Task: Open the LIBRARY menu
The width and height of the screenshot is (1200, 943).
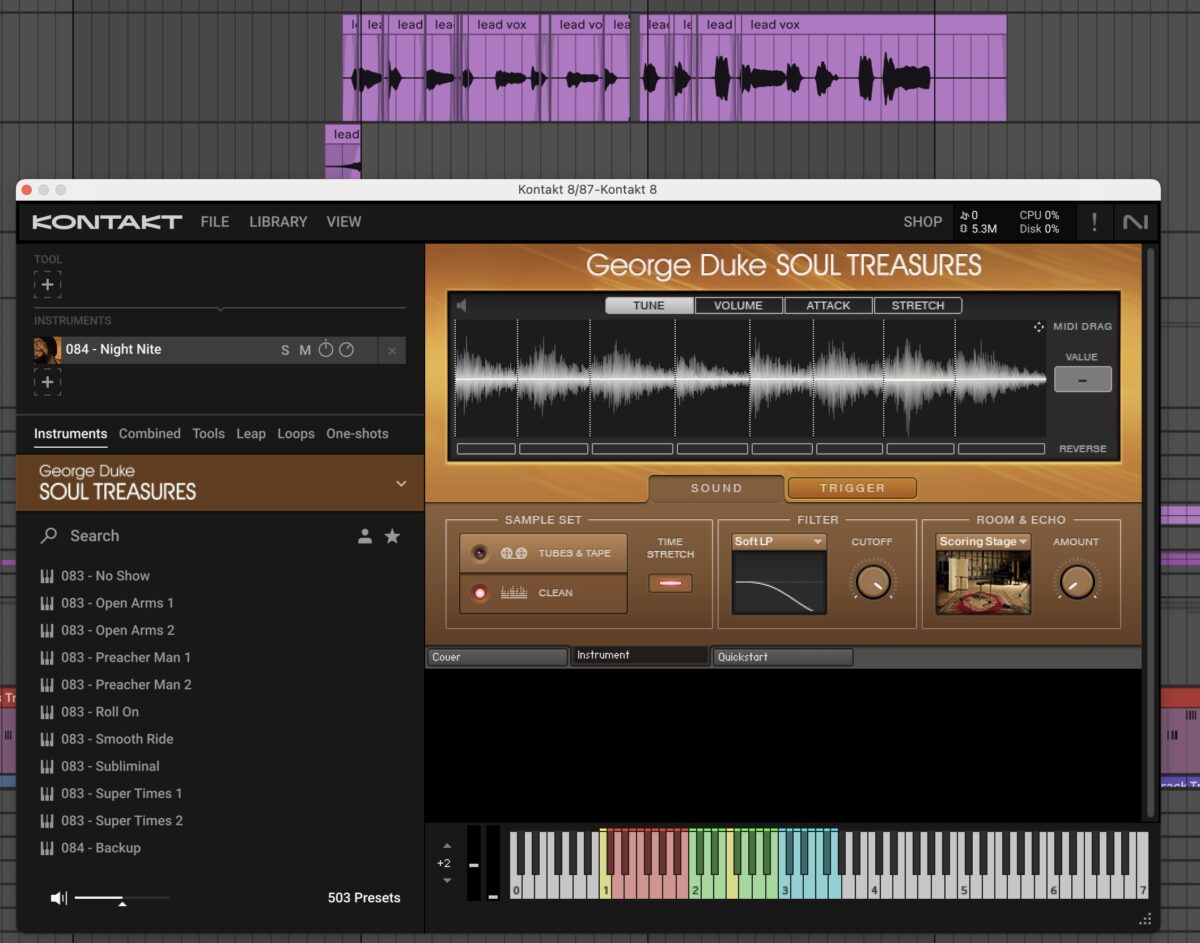Action: click(x=278, y=222)
